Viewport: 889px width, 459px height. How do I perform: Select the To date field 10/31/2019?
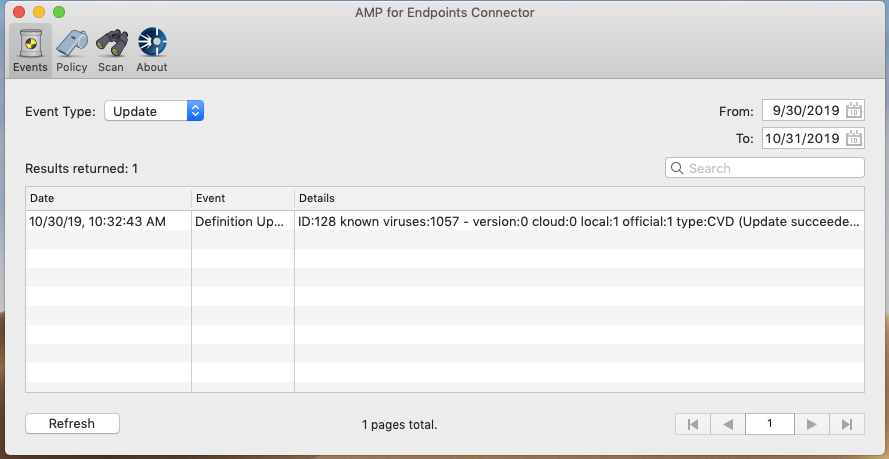tap(813, 138)
